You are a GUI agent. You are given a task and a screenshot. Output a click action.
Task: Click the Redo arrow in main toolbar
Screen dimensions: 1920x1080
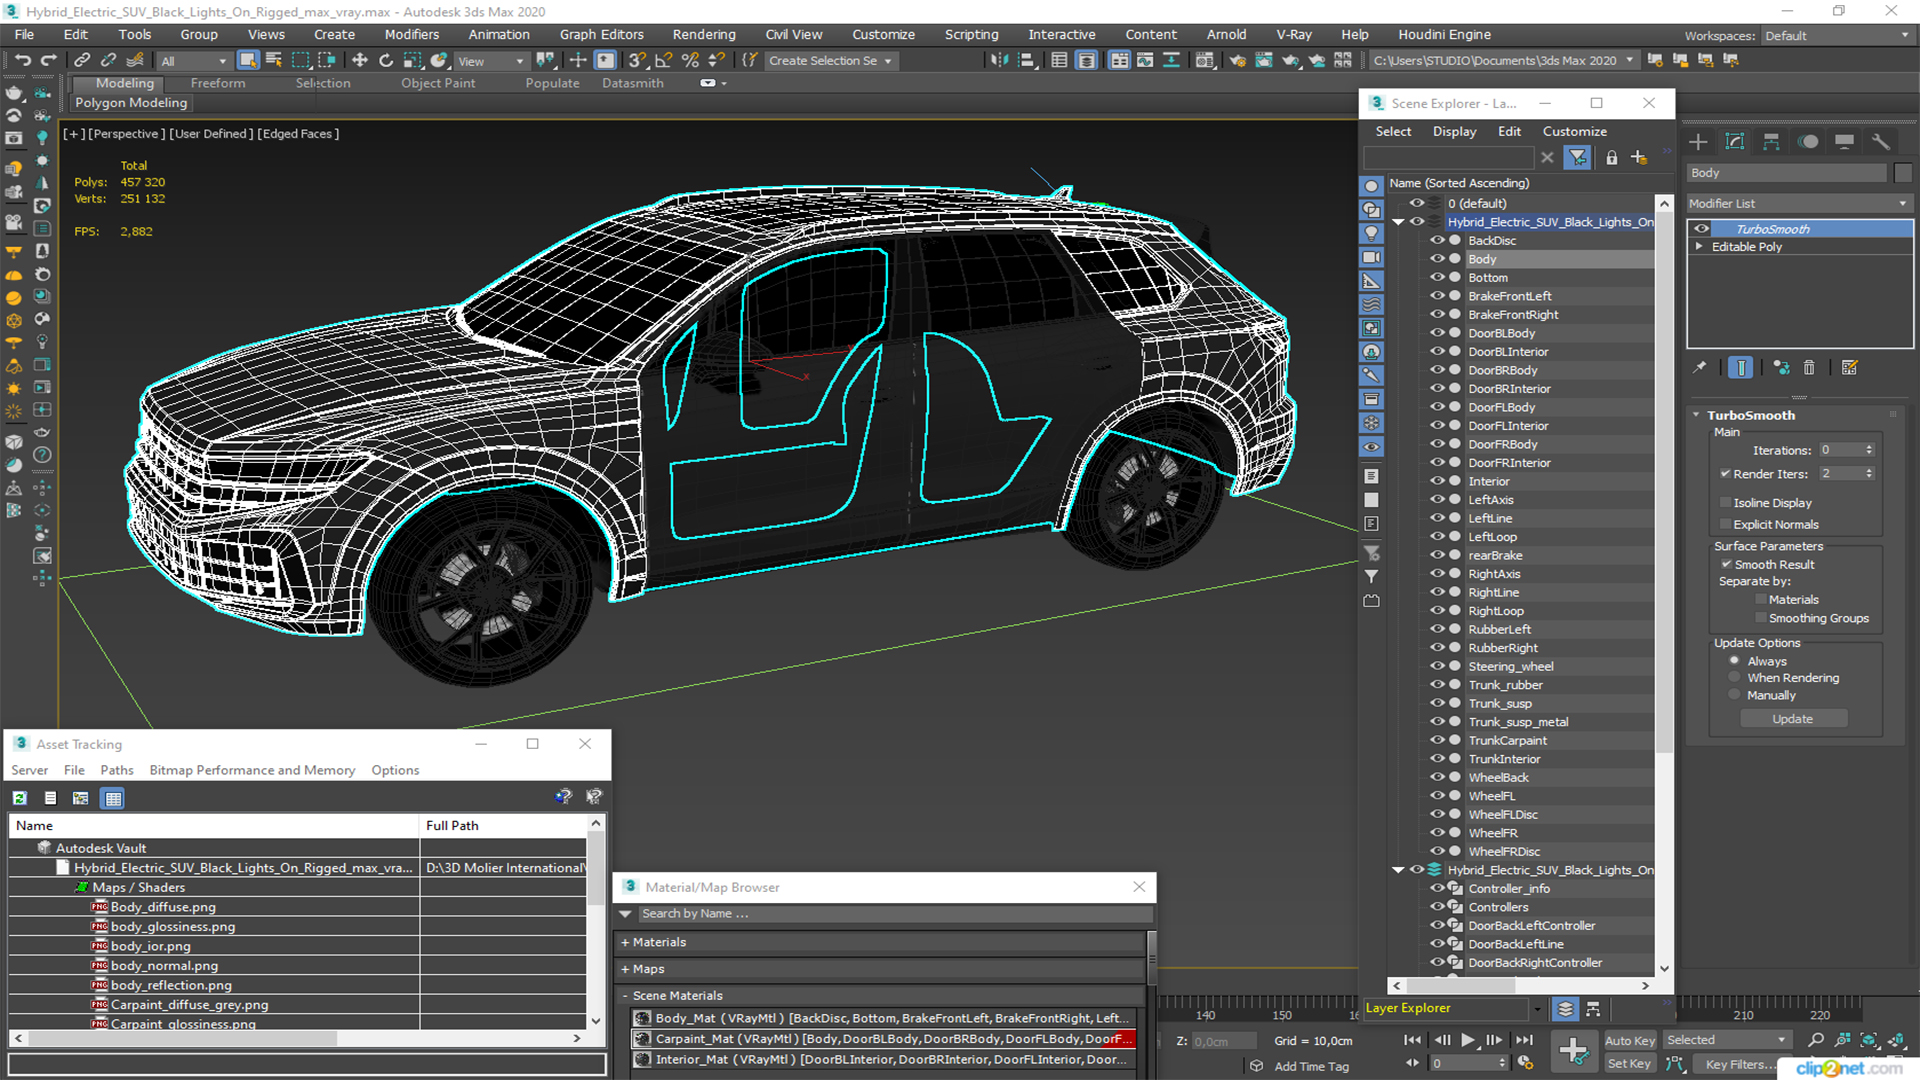(48, 61)
